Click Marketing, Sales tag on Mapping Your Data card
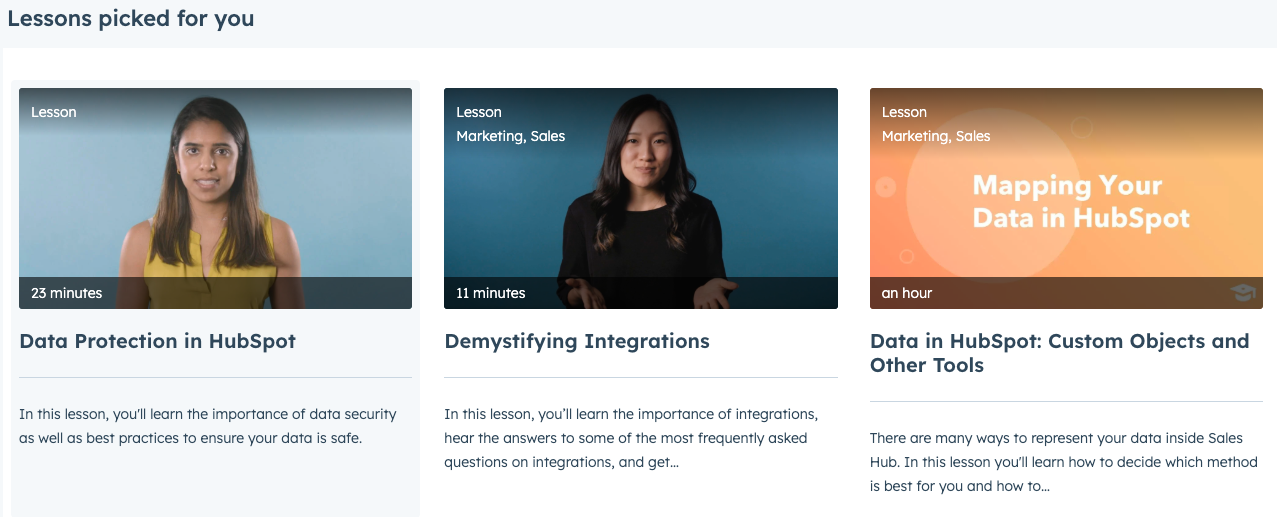 click(x=936, y=136)
